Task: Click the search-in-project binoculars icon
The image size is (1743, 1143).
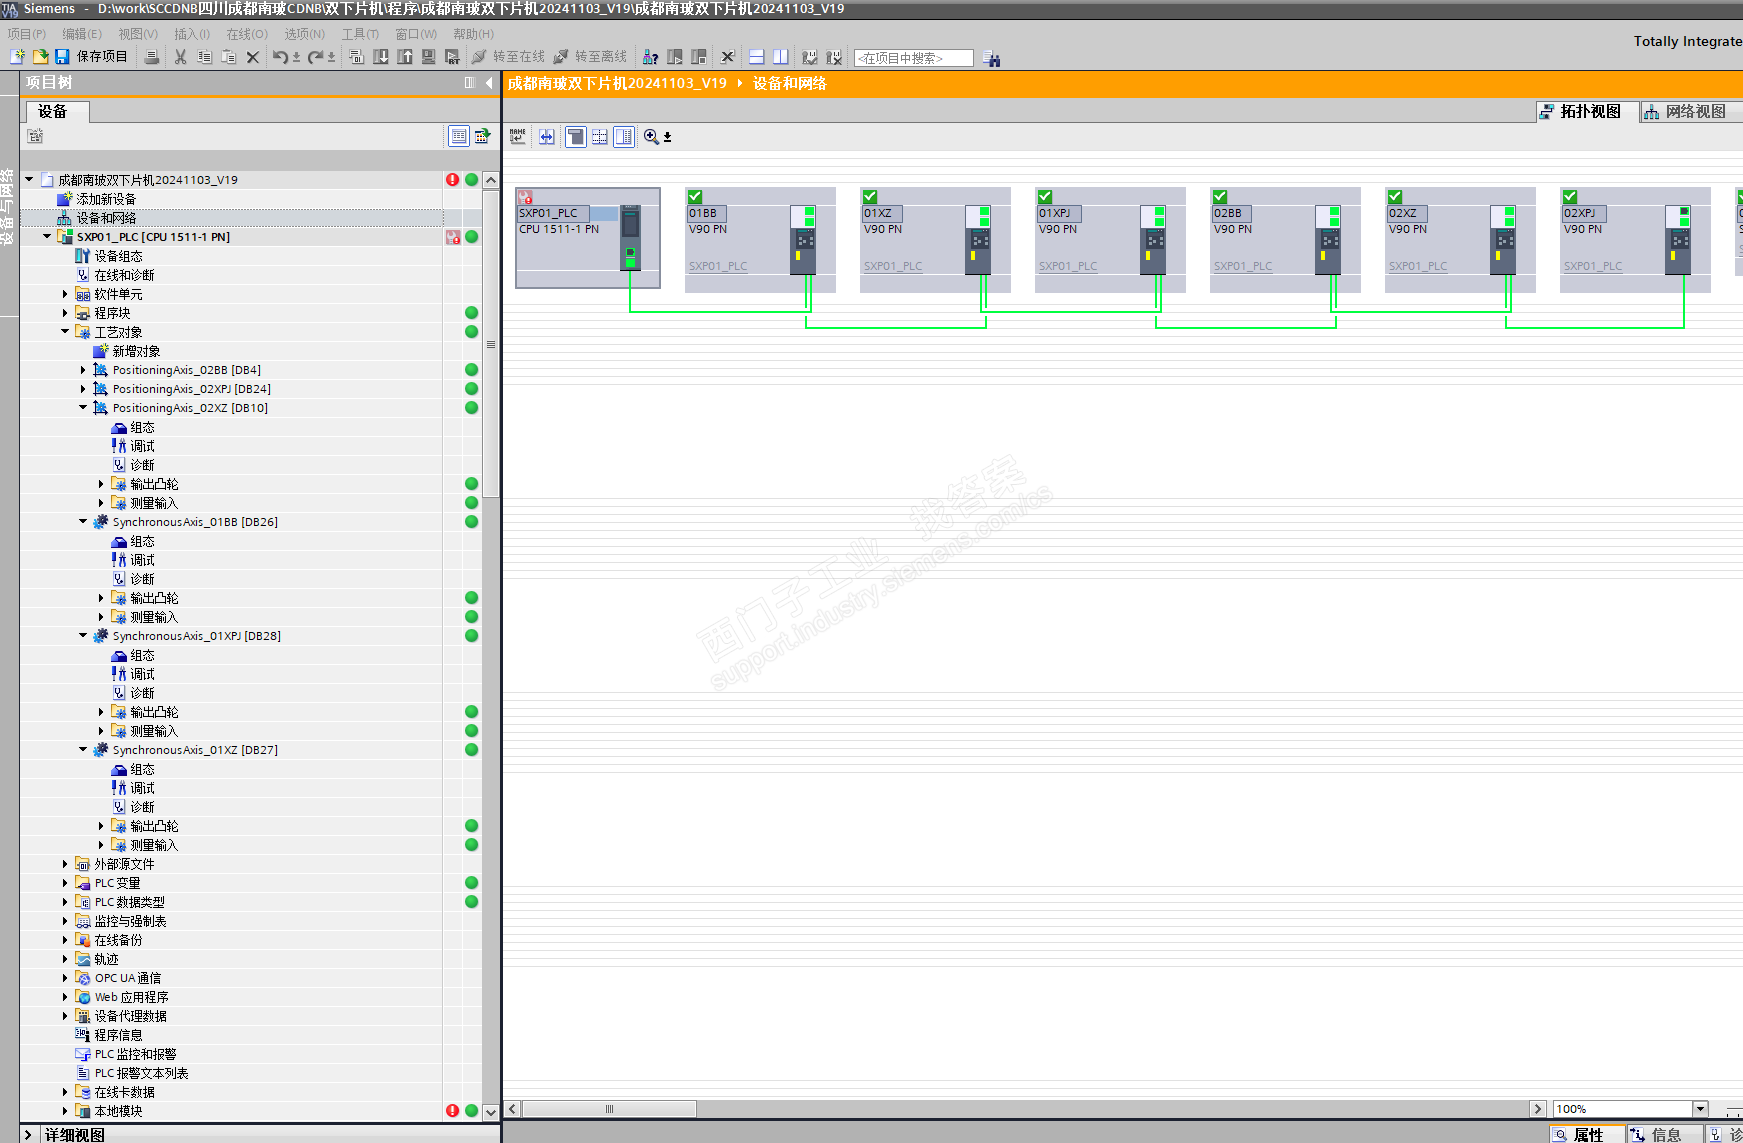Action: click(991, 58)
